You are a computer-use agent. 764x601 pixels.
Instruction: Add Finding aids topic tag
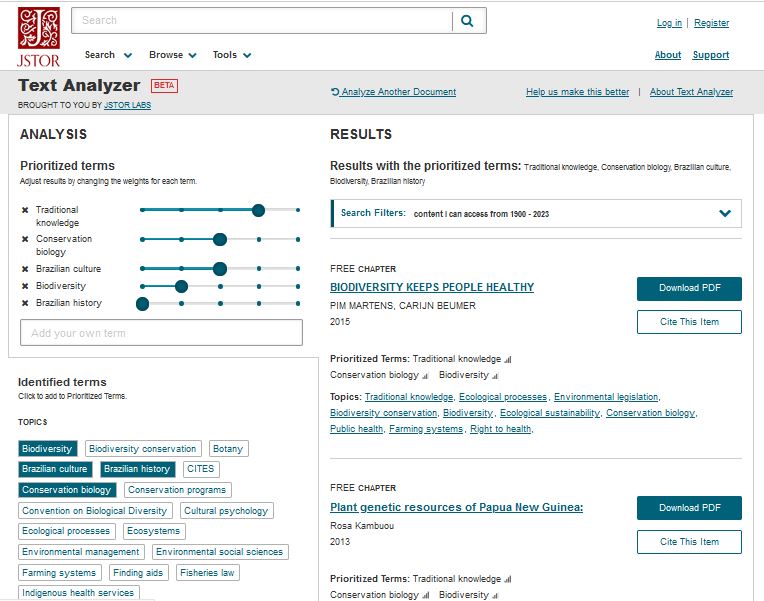tap(138, 573)
